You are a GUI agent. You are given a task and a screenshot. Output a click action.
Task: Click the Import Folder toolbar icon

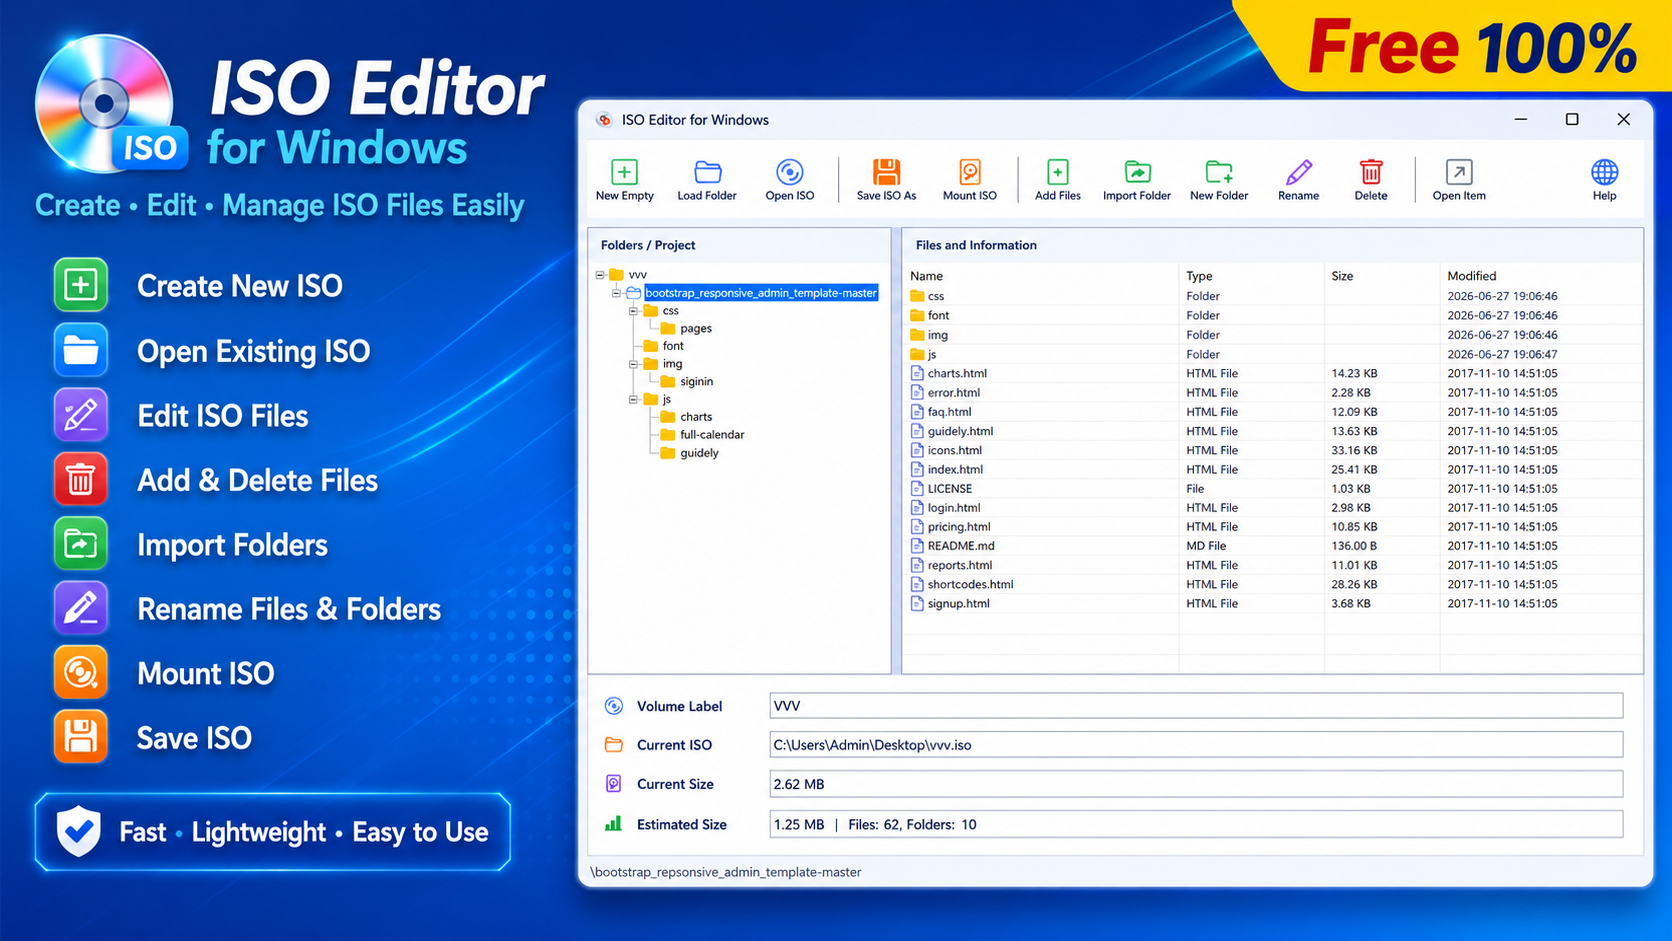pyautogui.click(x=1137, y=172)
